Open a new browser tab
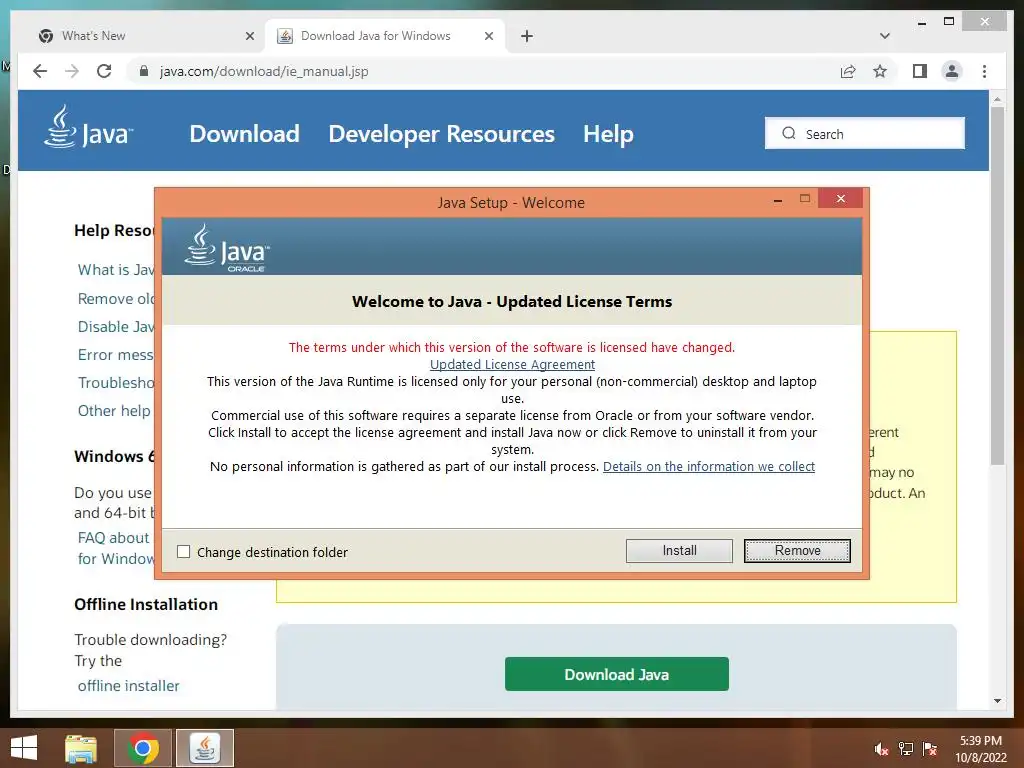 coord(526,36)
